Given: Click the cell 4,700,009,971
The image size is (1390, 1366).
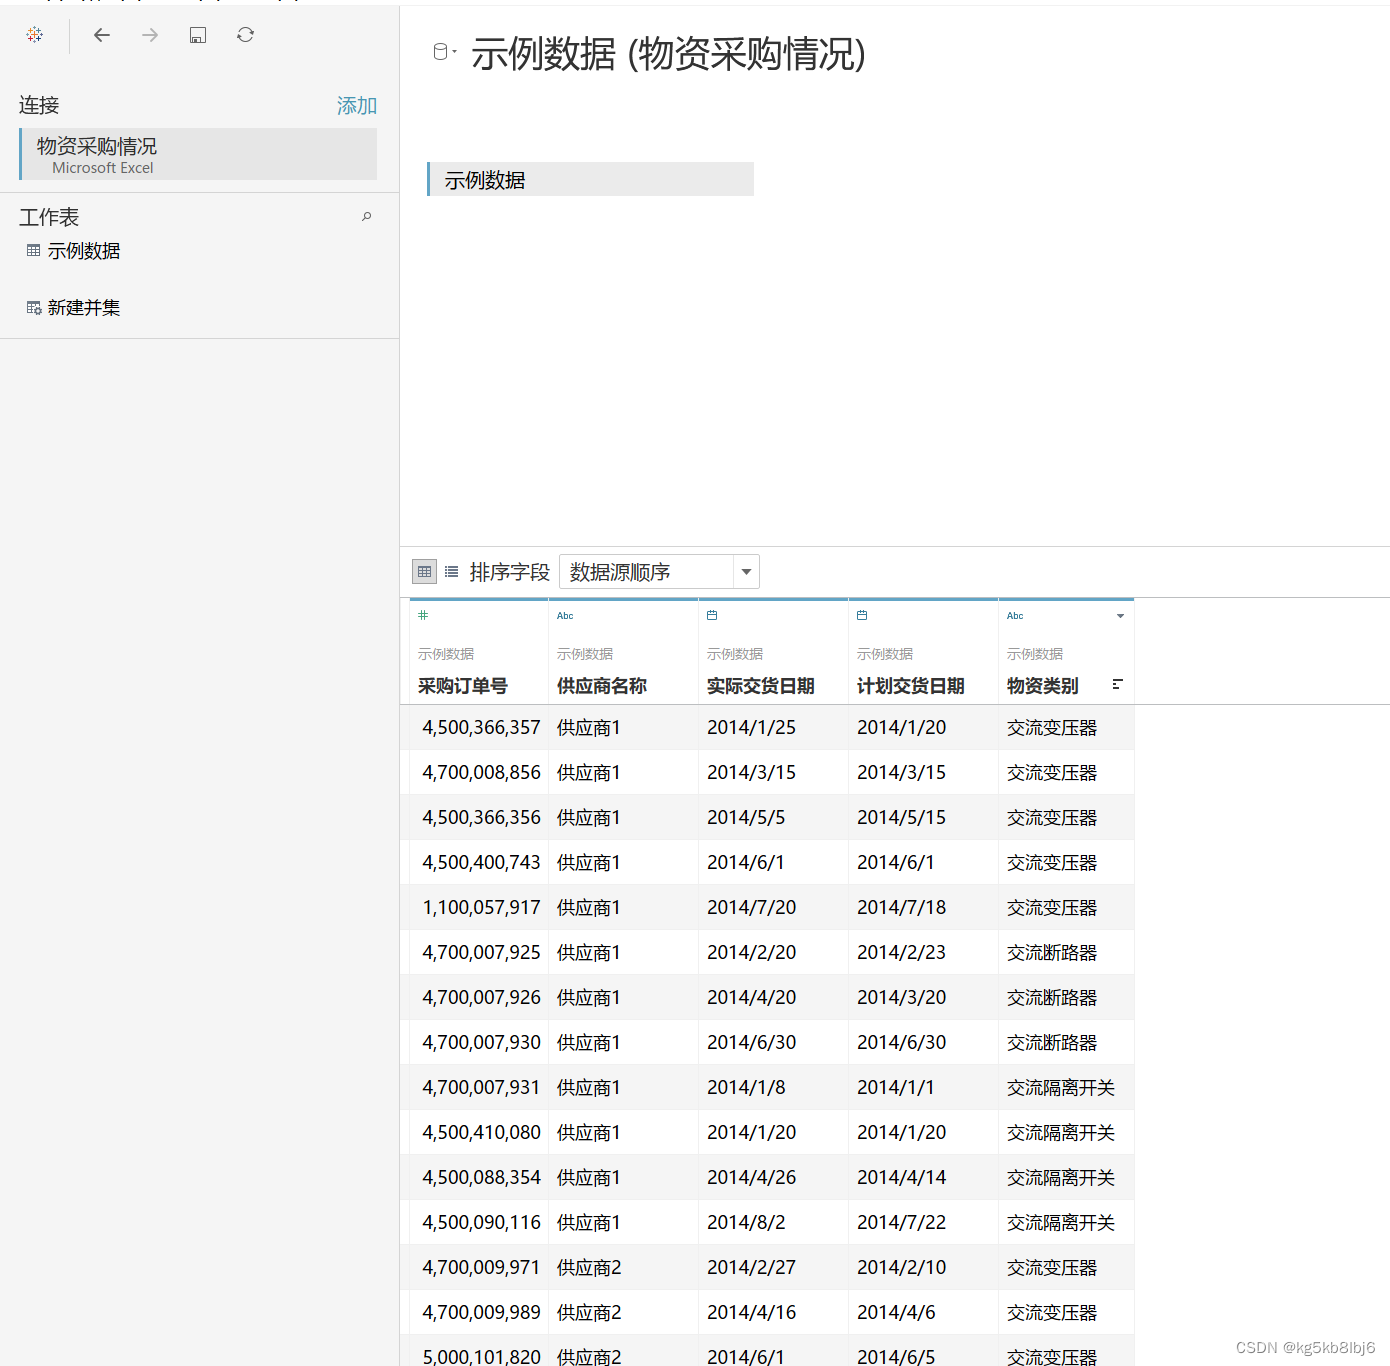Looking at the screenshot, I should tap(481, 1267).
